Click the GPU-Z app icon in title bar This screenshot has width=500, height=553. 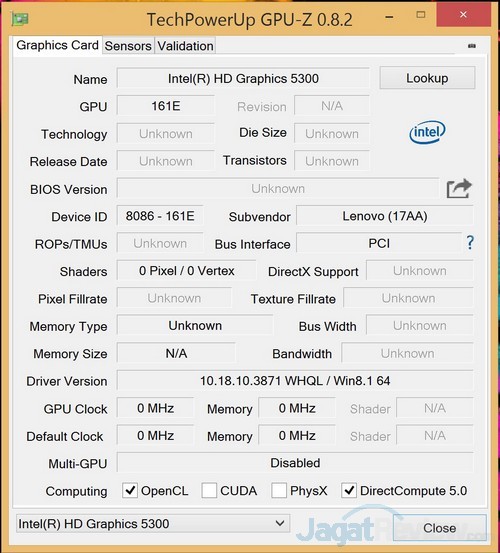point(20,18)
